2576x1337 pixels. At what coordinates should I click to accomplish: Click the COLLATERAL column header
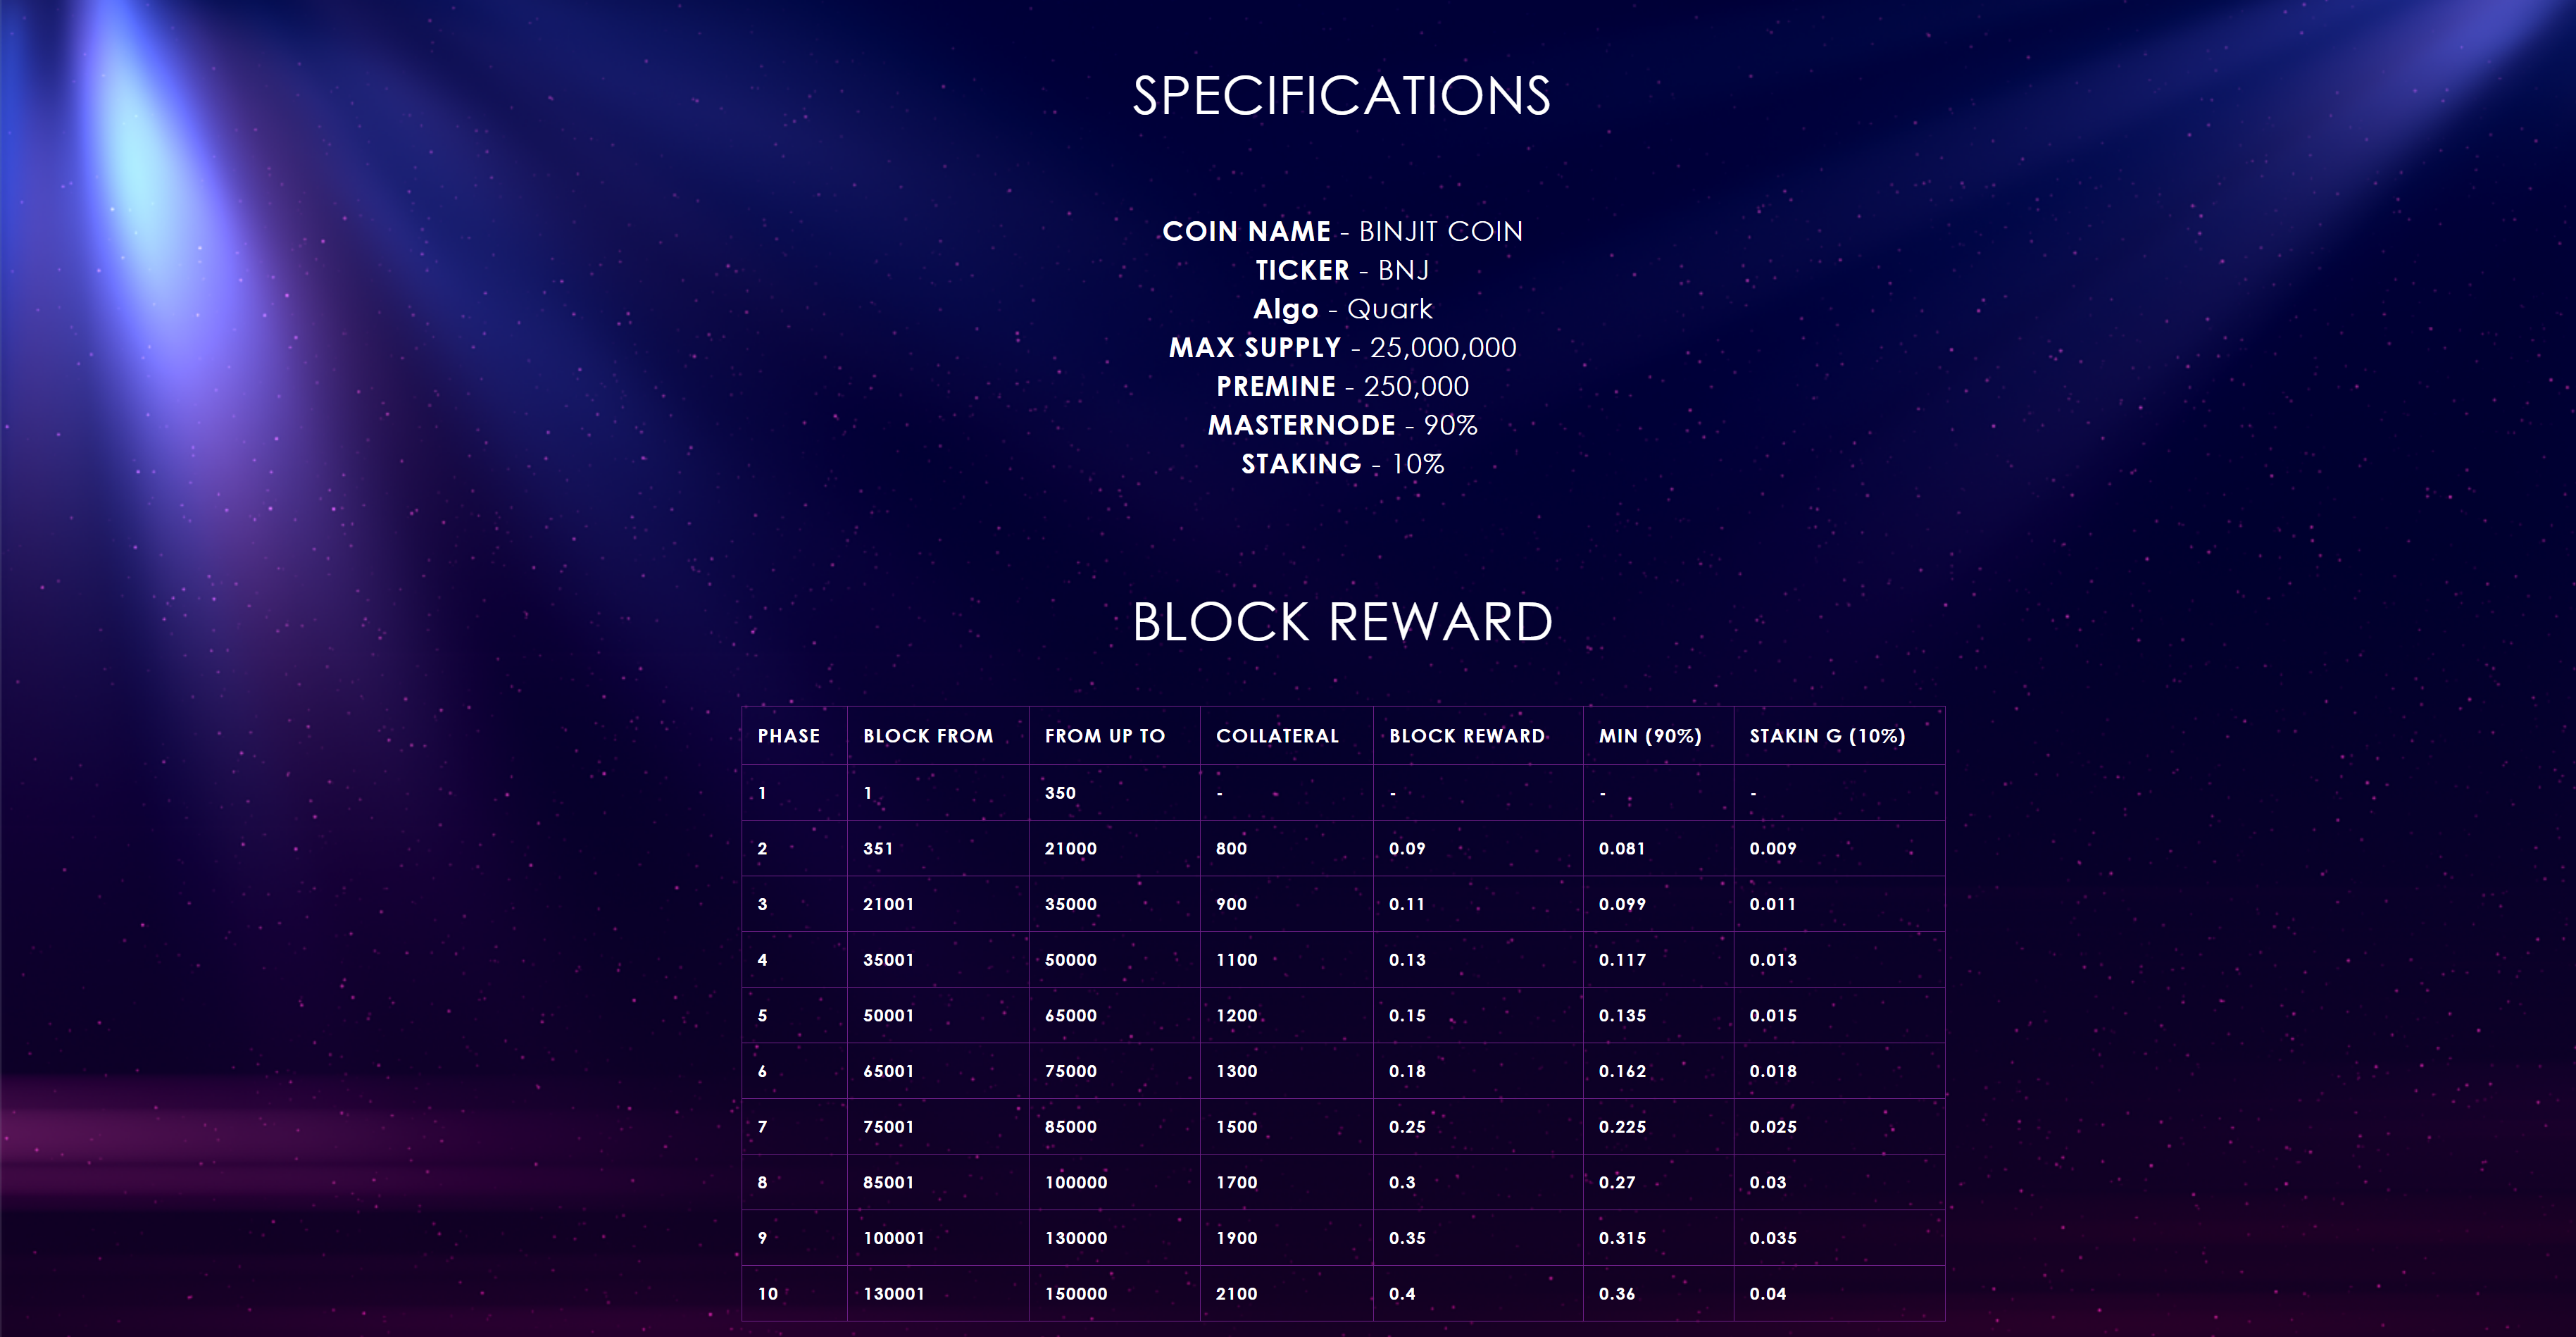click(1277, 736)
